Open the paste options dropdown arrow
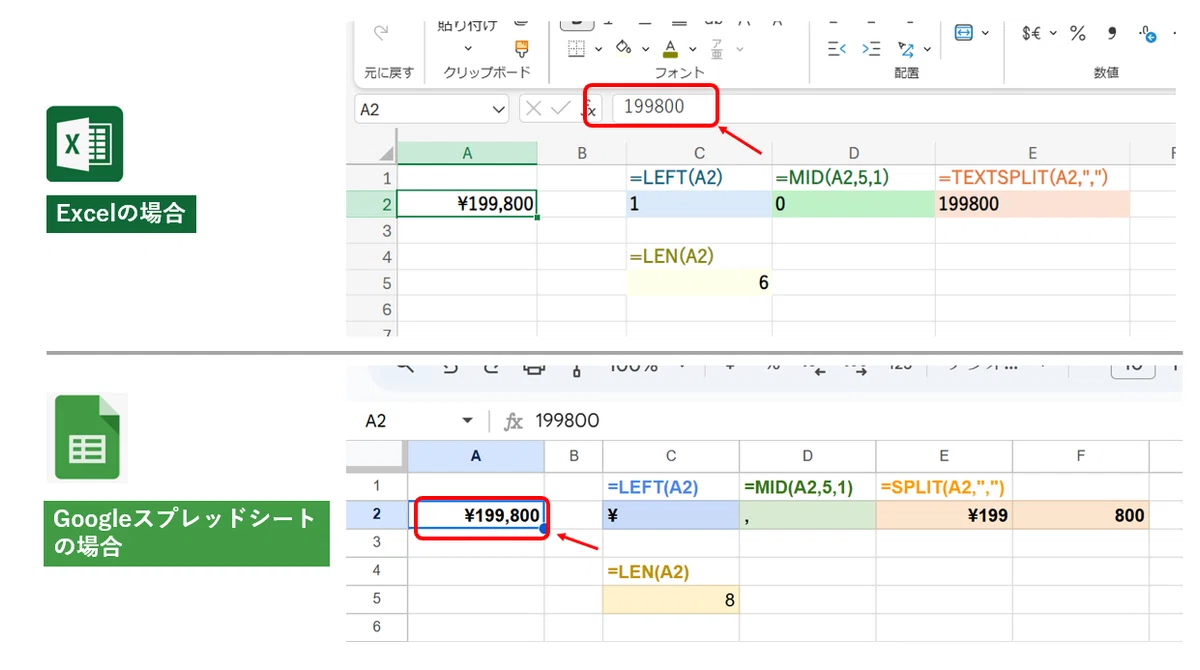The height and width of the screenshot is (670, 1200). (468, 48)
